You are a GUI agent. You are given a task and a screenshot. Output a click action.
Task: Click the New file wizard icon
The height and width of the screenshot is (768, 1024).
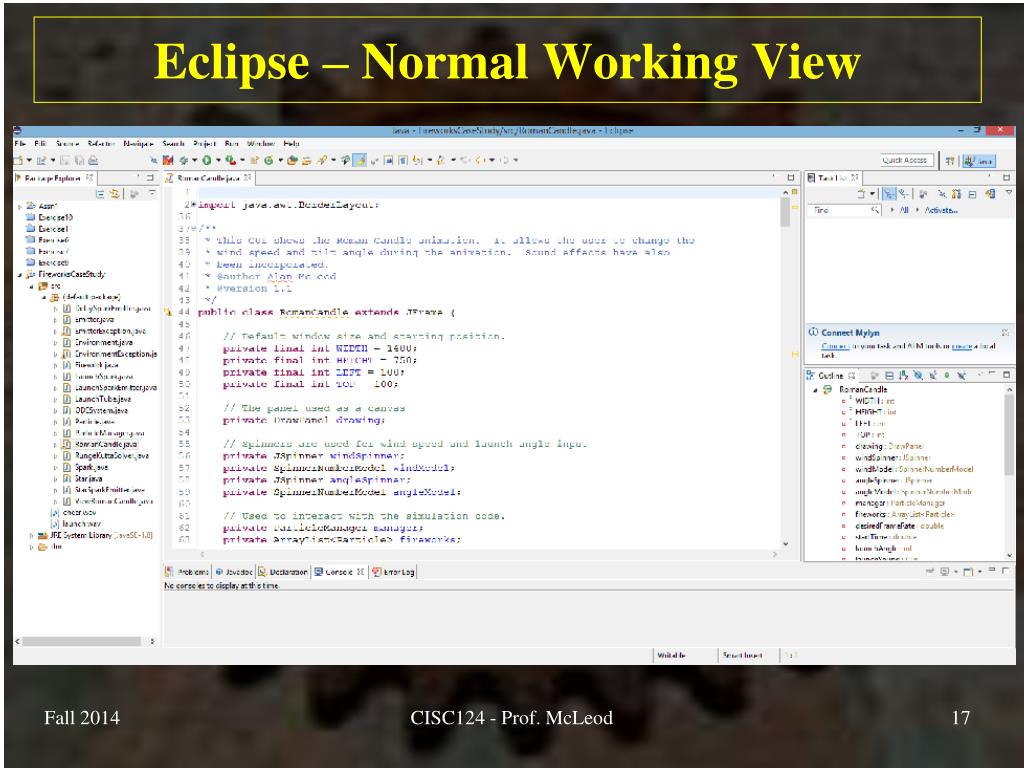pyautogui.click(x=18, y=160)
